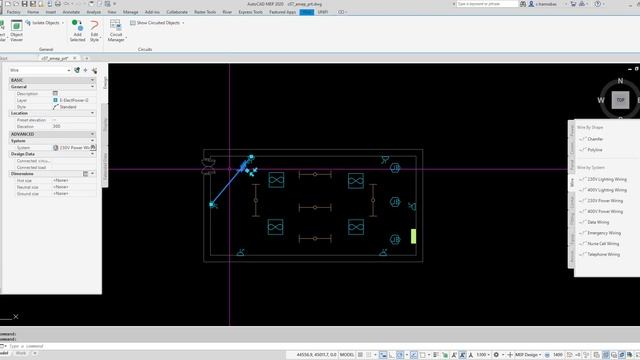Open the Featured Apps ribbon tab
640x360 pixels.
click(282, 12)
